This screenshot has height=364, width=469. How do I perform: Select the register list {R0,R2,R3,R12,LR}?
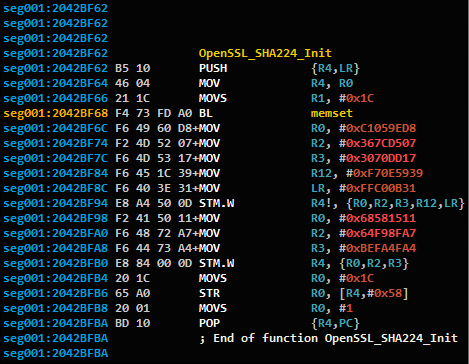405,203
